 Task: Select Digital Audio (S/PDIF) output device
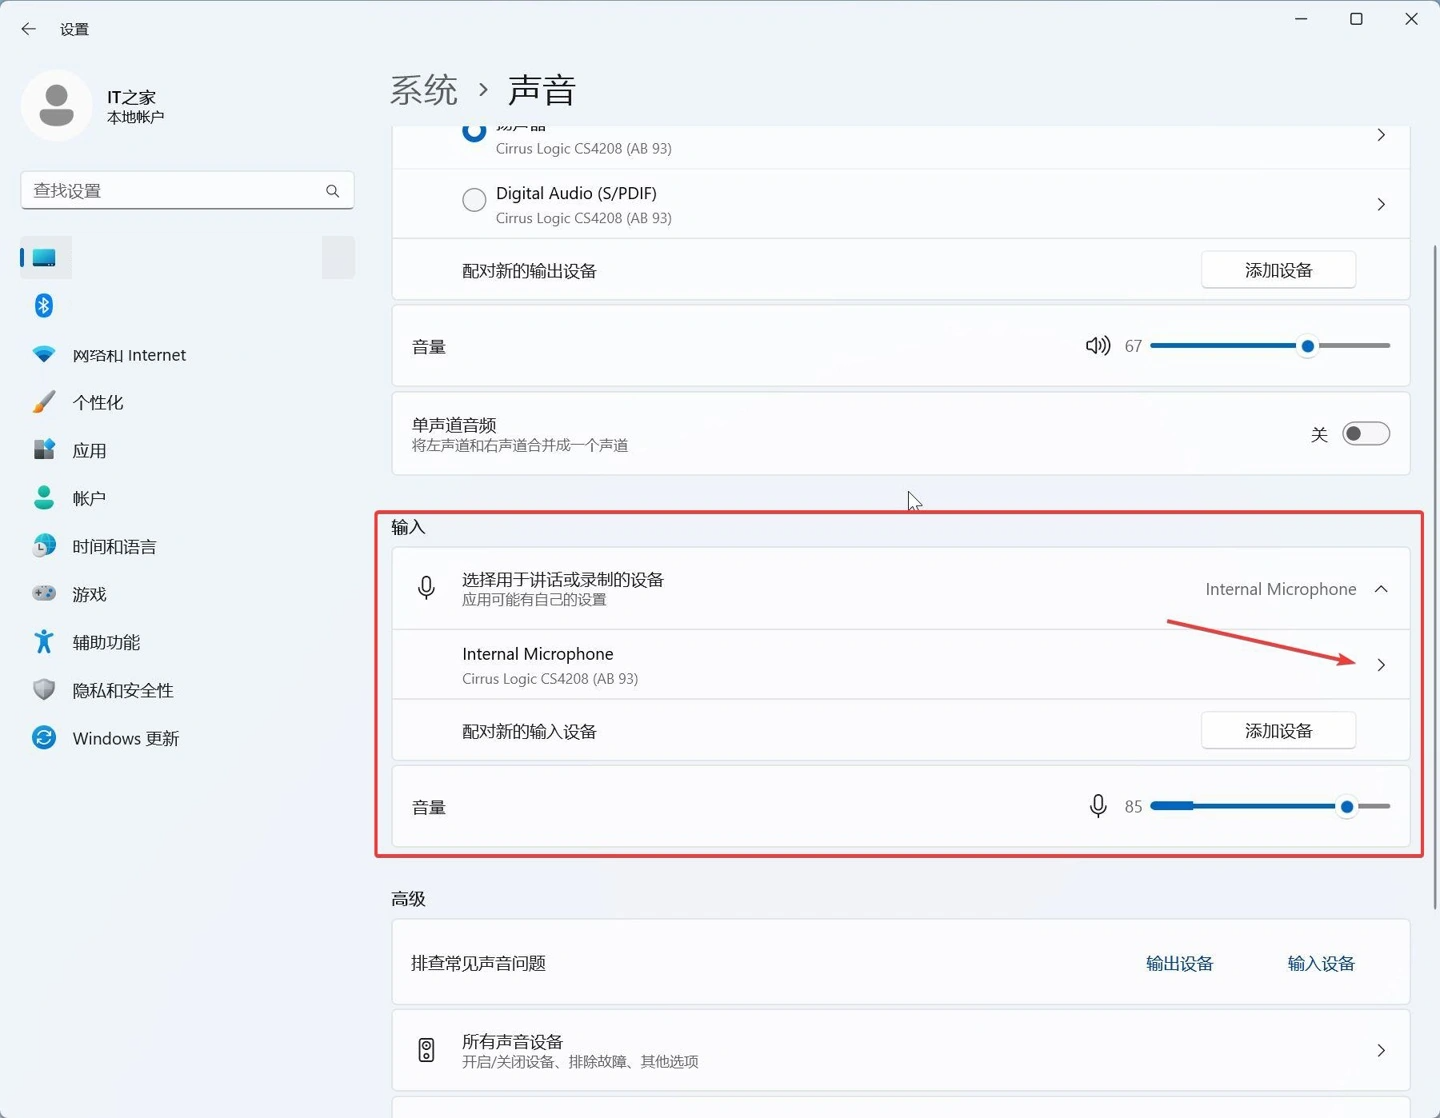coord(474,200)
